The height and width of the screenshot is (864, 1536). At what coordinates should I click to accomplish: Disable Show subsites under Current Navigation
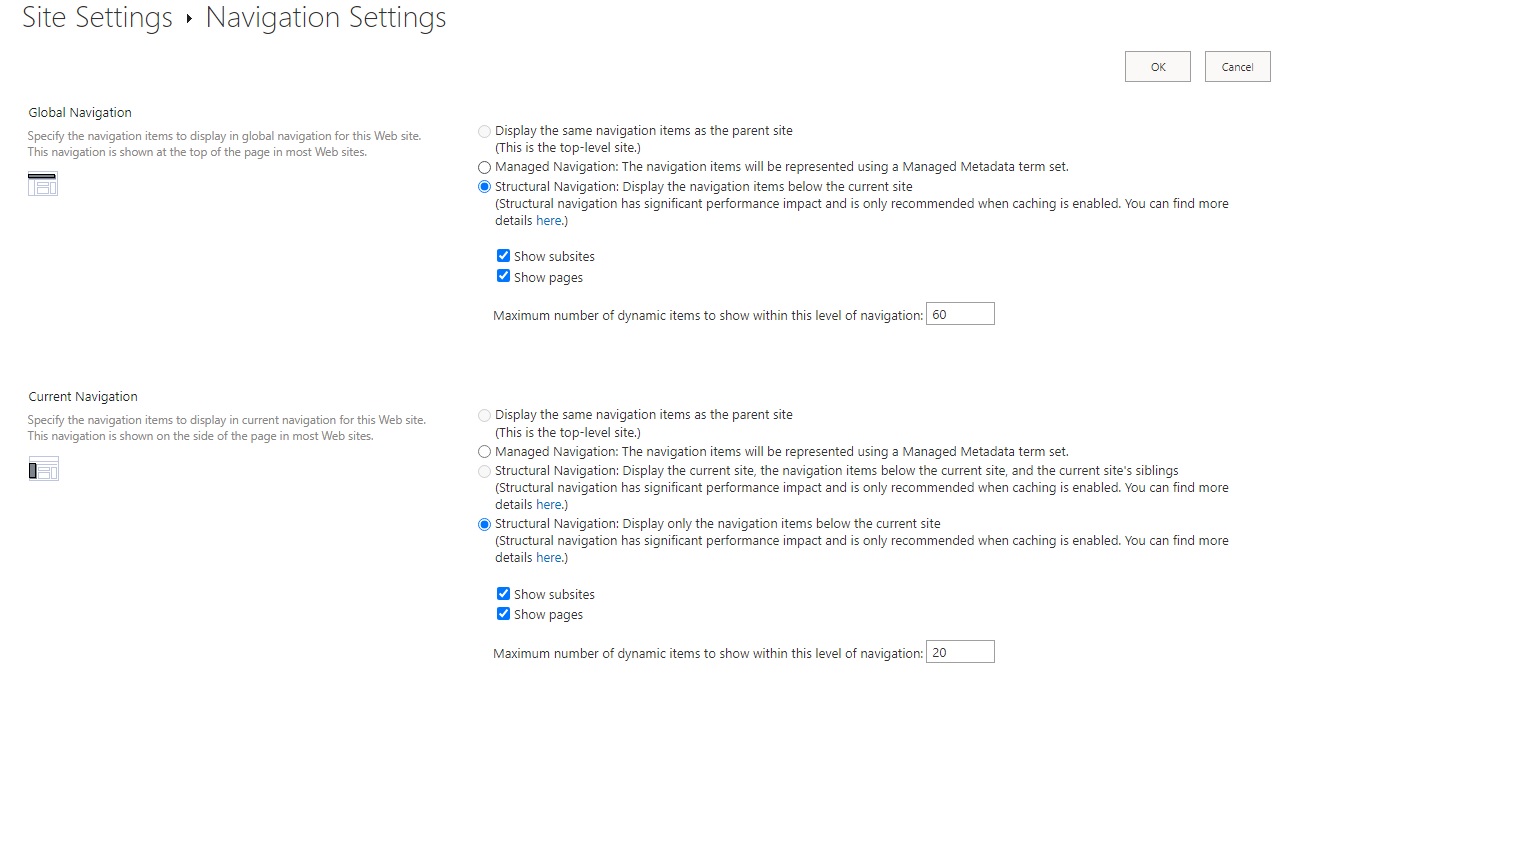pos(503,593)
